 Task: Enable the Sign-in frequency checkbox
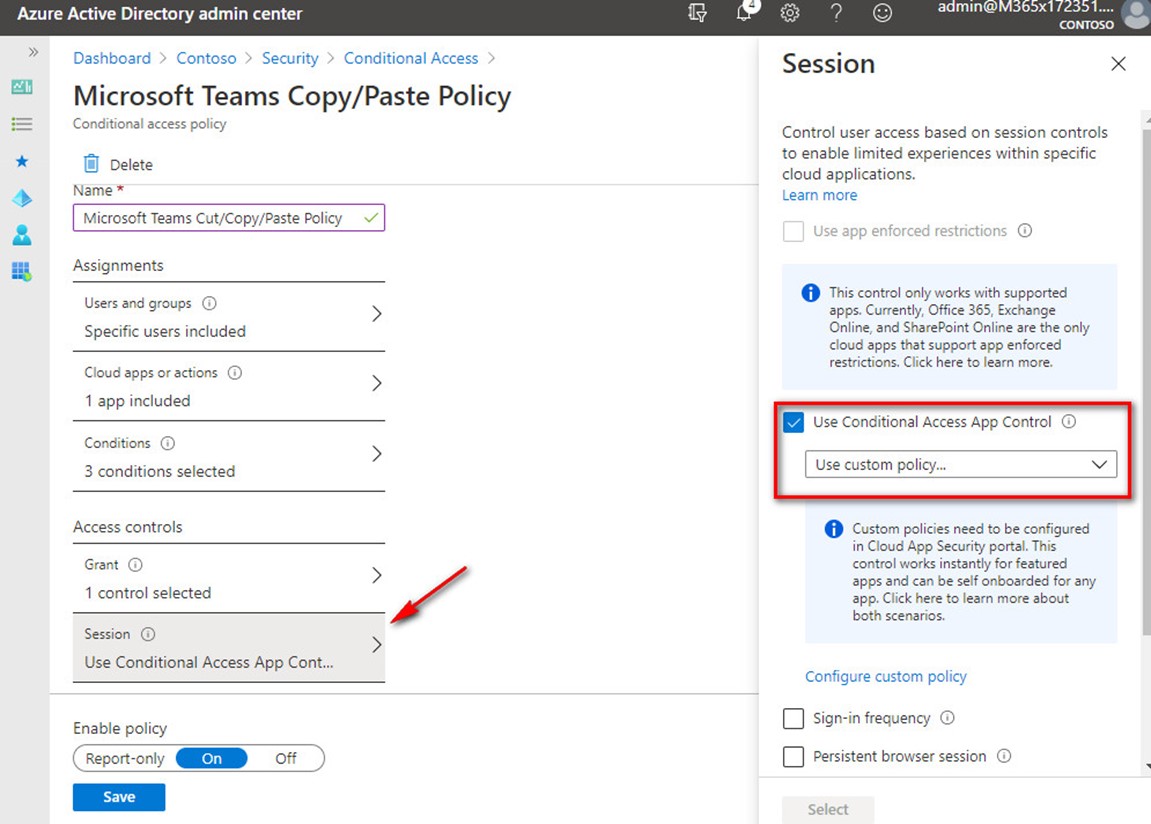click(794, 718)
